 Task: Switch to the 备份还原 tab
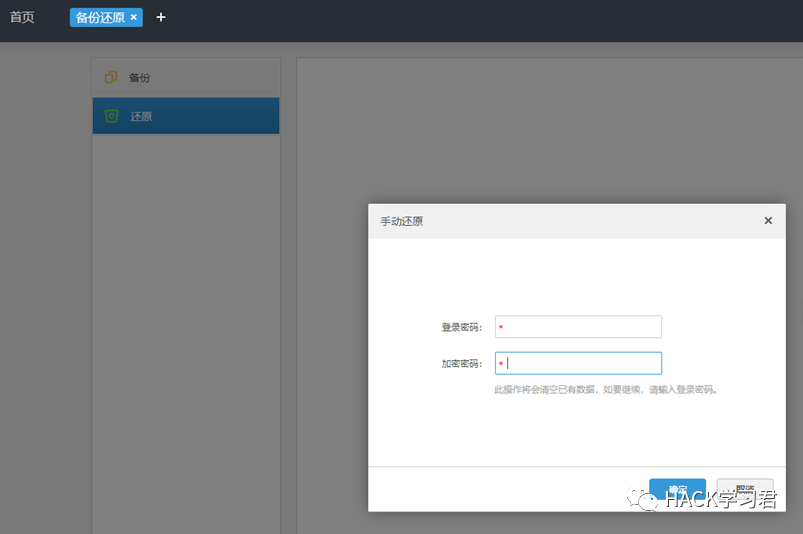100,17
